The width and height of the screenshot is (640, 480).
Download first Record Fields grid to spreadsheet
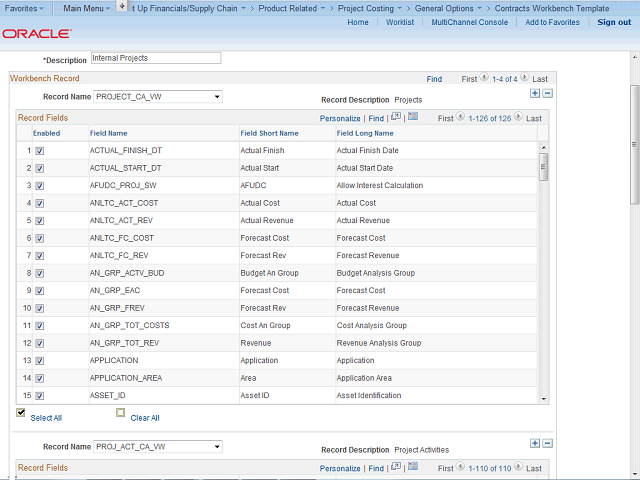[x=413, y=117]
